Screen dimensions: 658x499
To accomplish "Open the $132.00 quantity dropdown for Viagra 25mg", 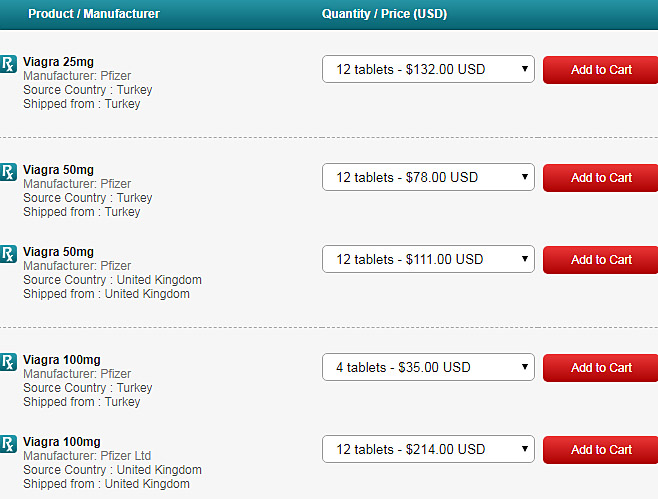I will [x=428, y=69].
